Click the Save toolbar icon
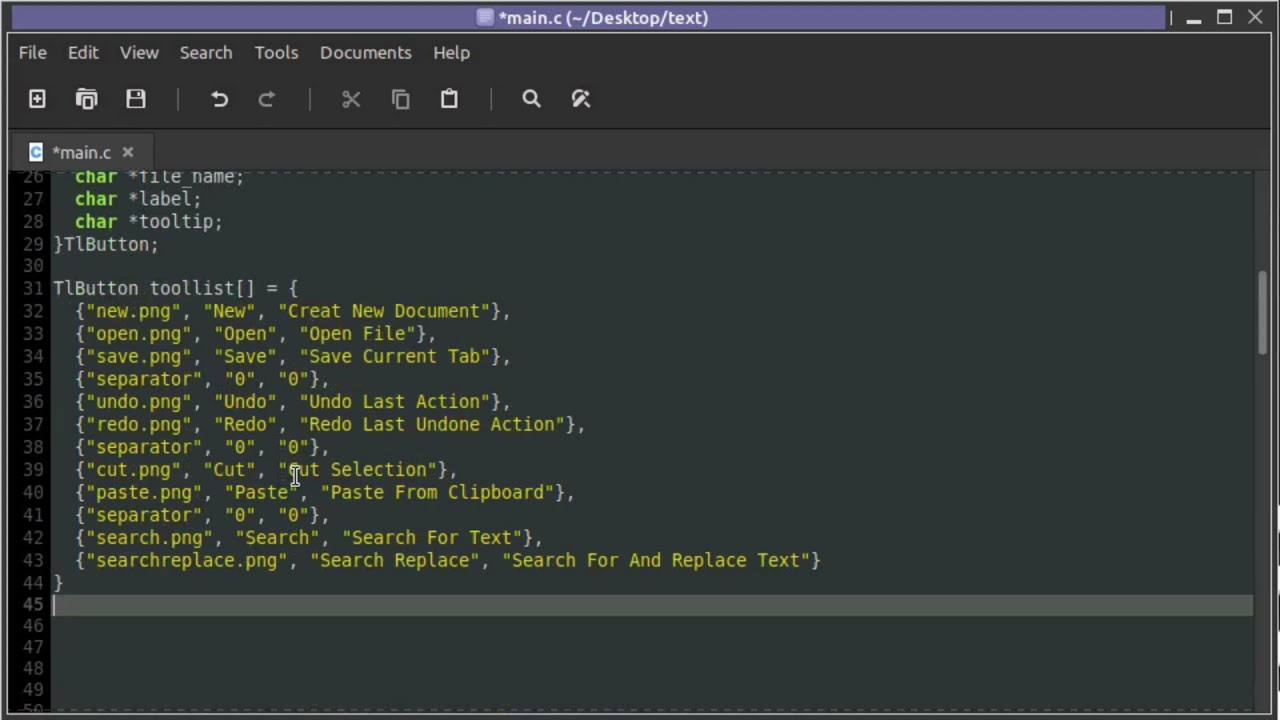 136,99
